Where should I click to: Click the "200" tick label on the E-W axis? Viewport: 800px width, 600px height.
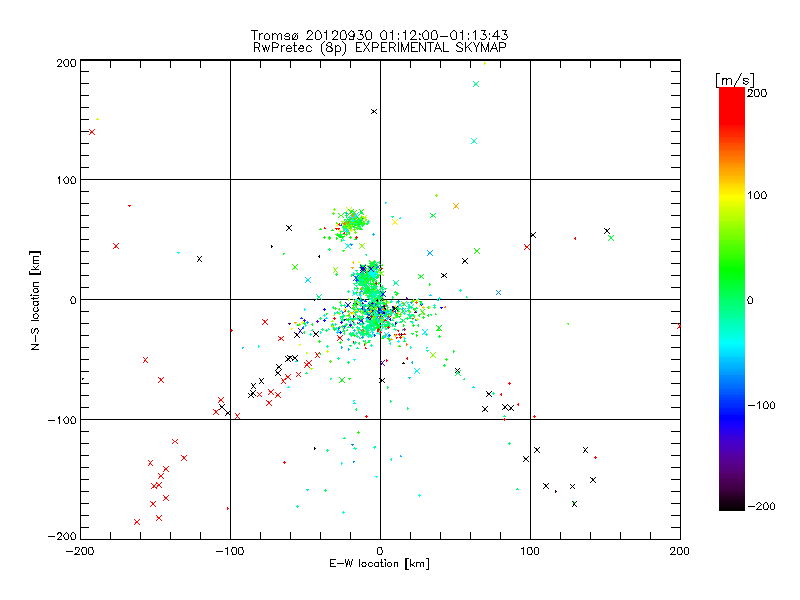tap(680, 551)
